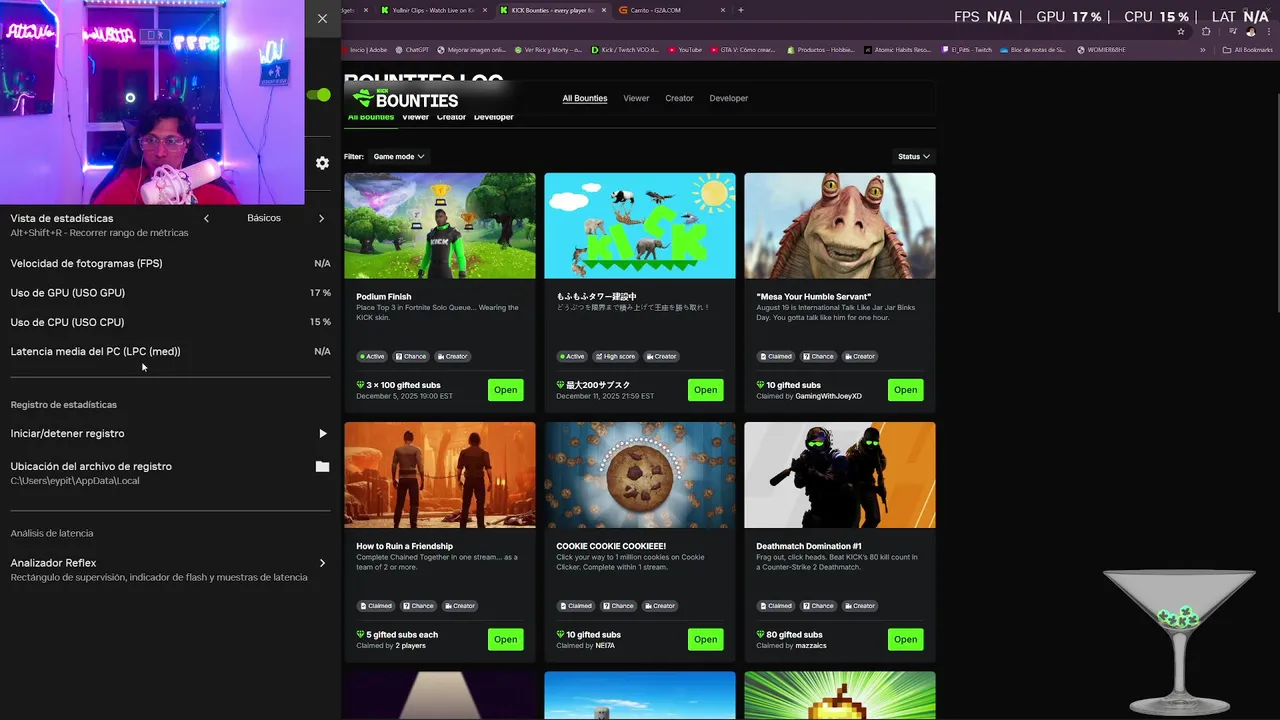
Task: Click the Uso de CPU (USO CPU) row
Action: (x=170, y=322)
